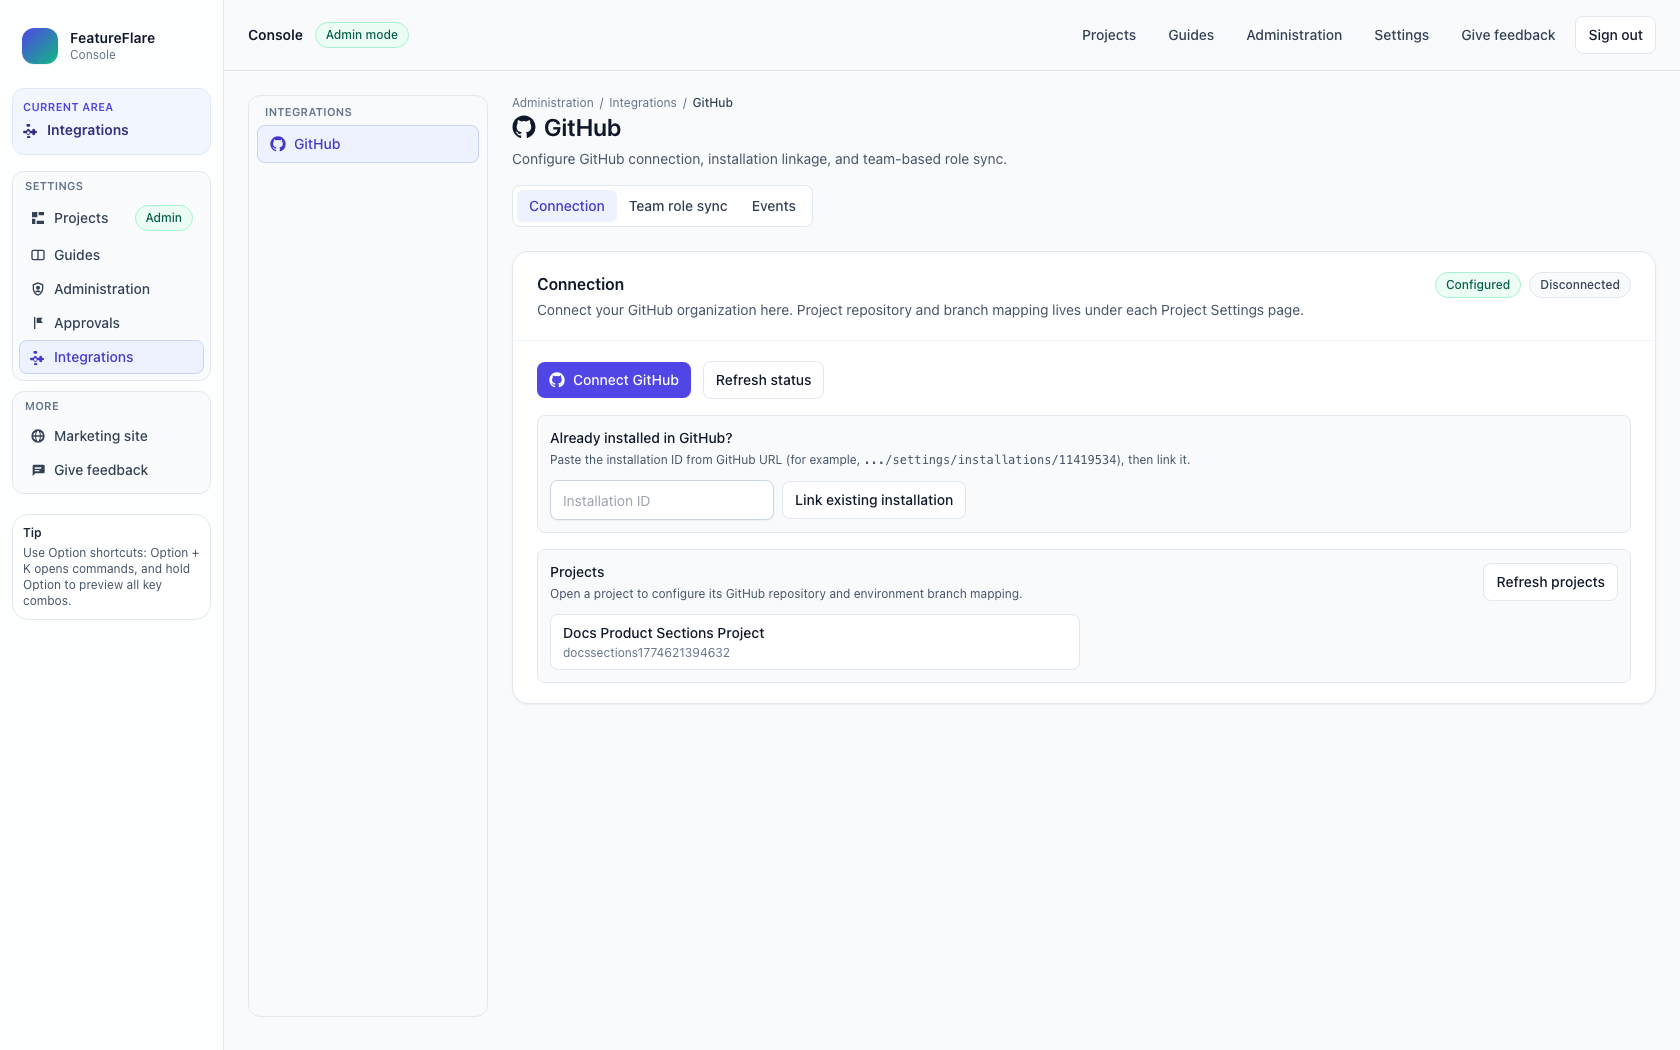The image size is (1680, 1050).
Task: Click the Integrations entry under Current Area
Action: (88, 131)
